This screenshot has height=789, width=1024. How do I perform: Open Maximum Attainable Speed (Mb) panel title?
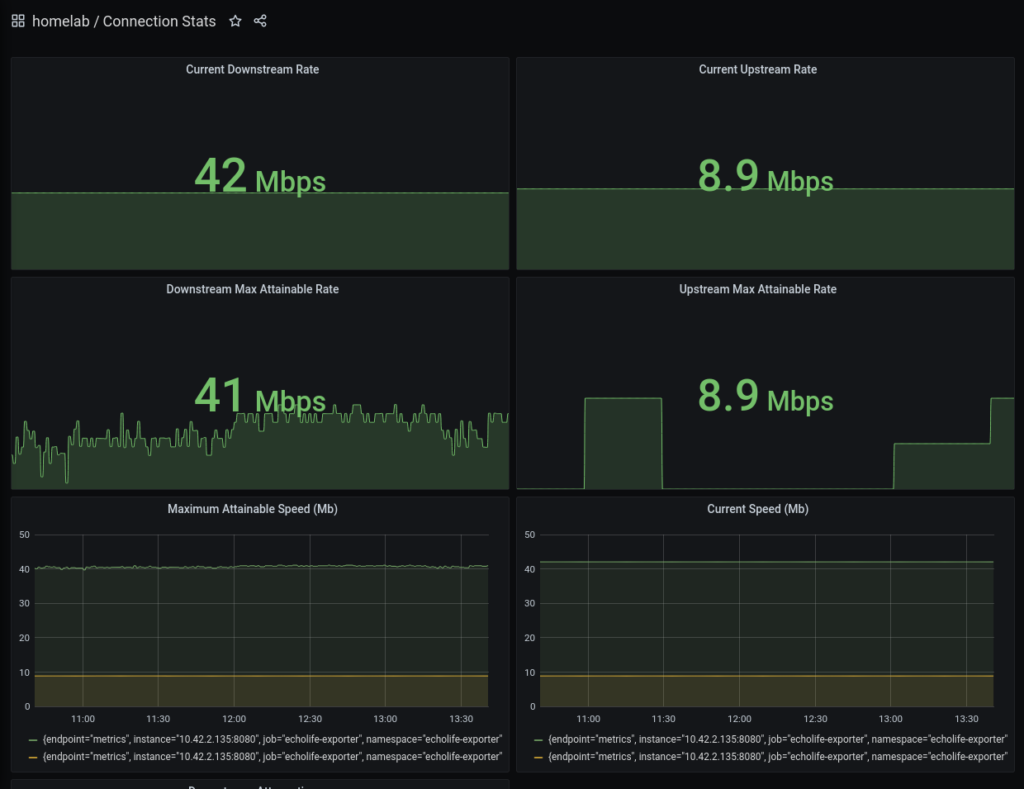click(x=252, y=509)
